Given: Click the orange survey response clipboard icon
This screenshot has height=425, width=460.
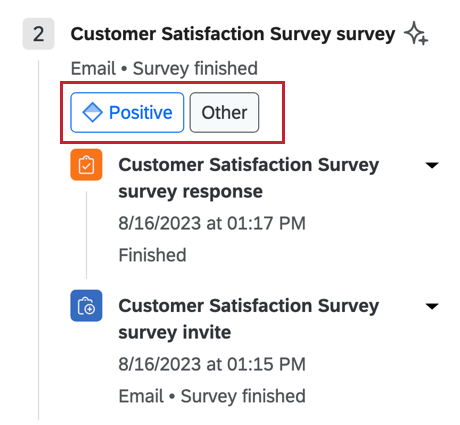Looking at the screenshot, I should point(86,165).
